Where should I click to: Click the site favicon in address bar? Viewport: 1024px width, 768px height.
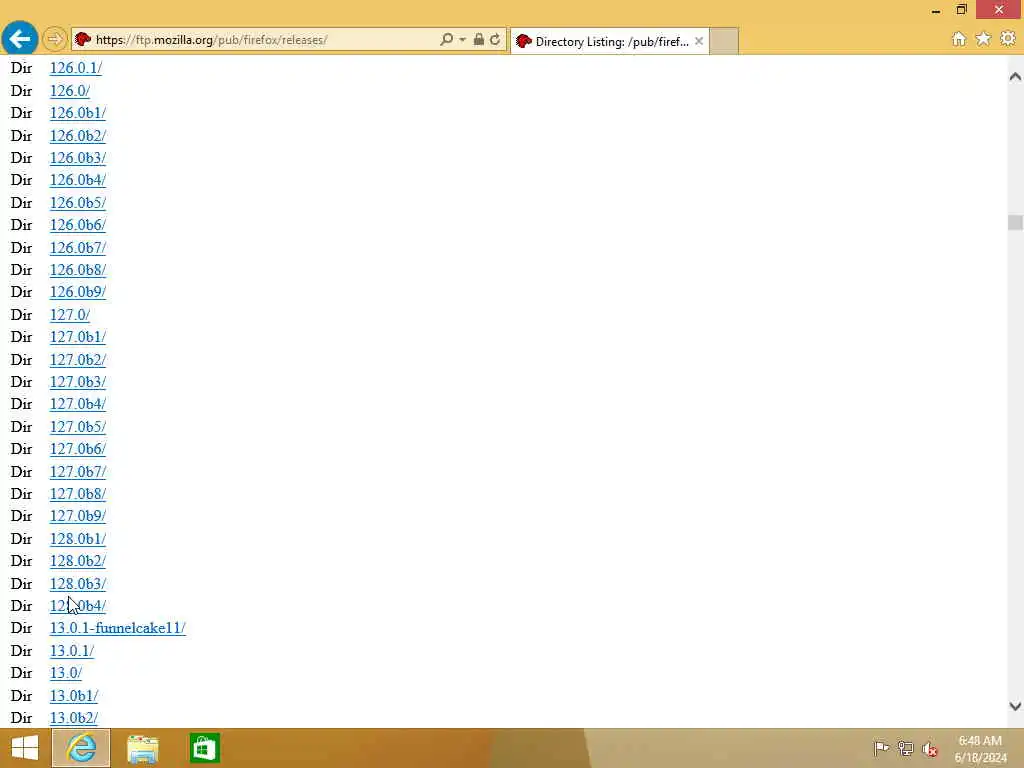click(82, 40)
